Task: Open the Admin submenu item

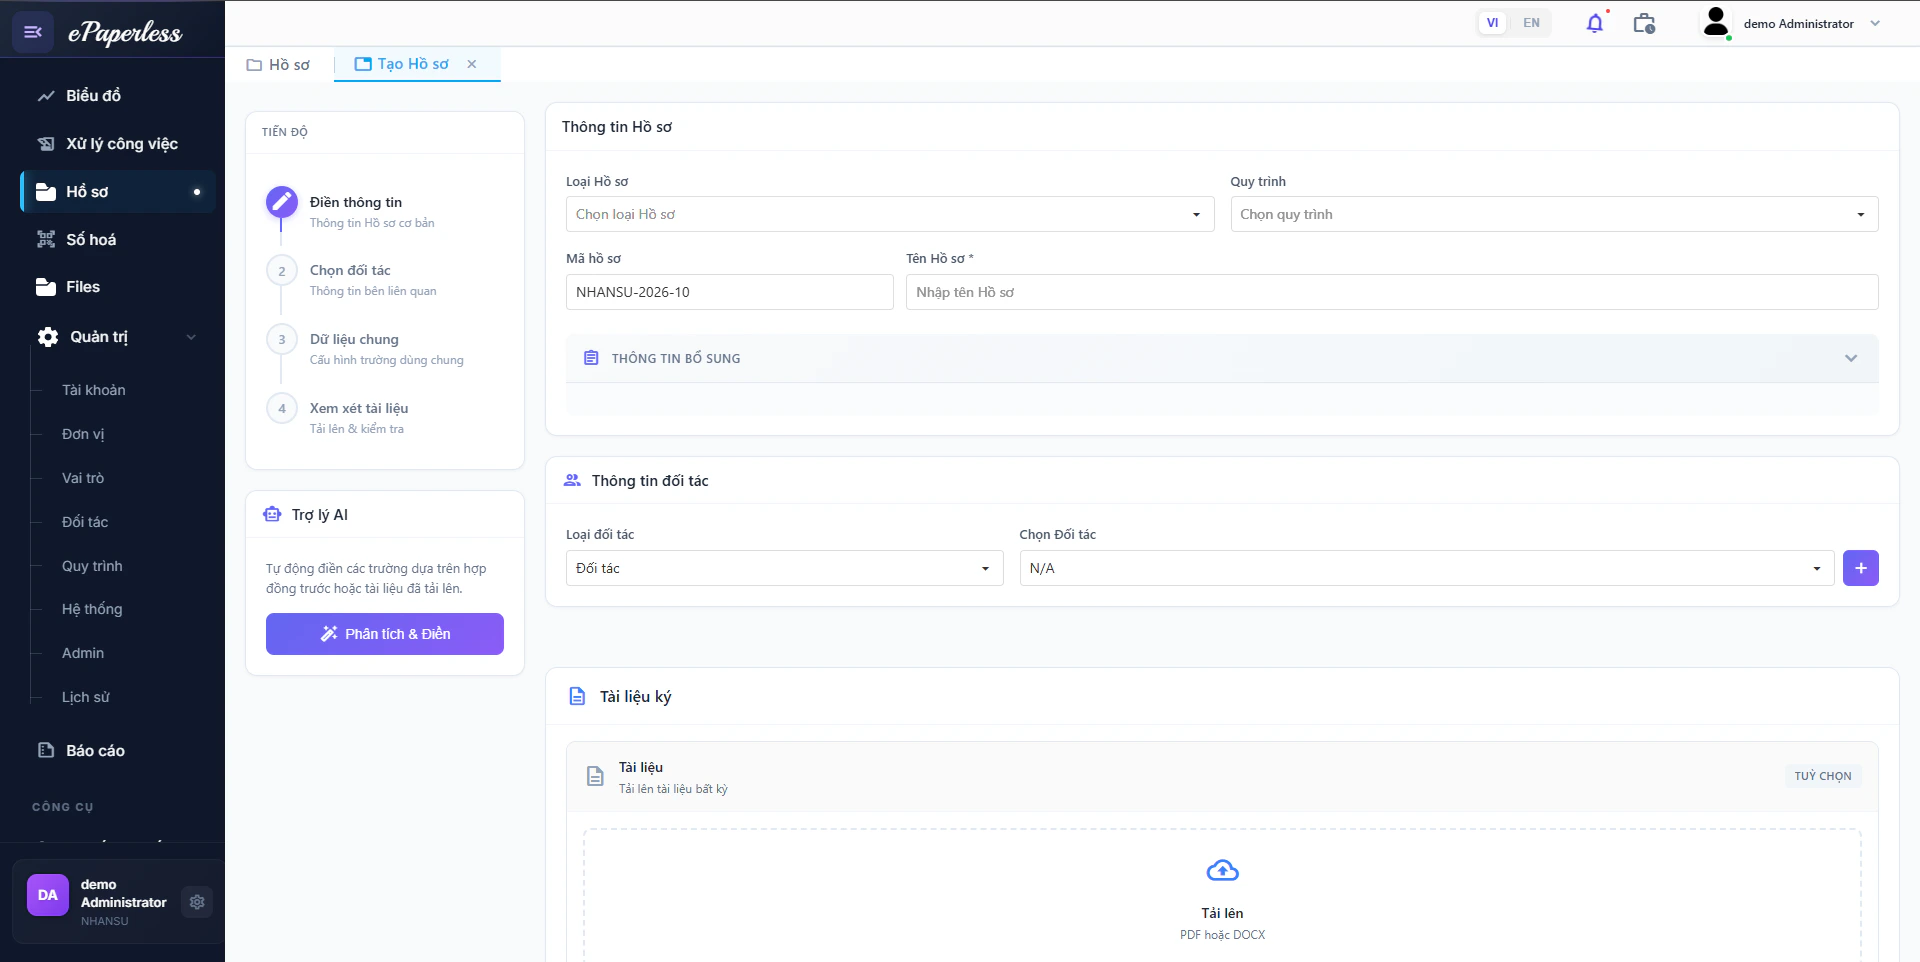Action: 83,653
